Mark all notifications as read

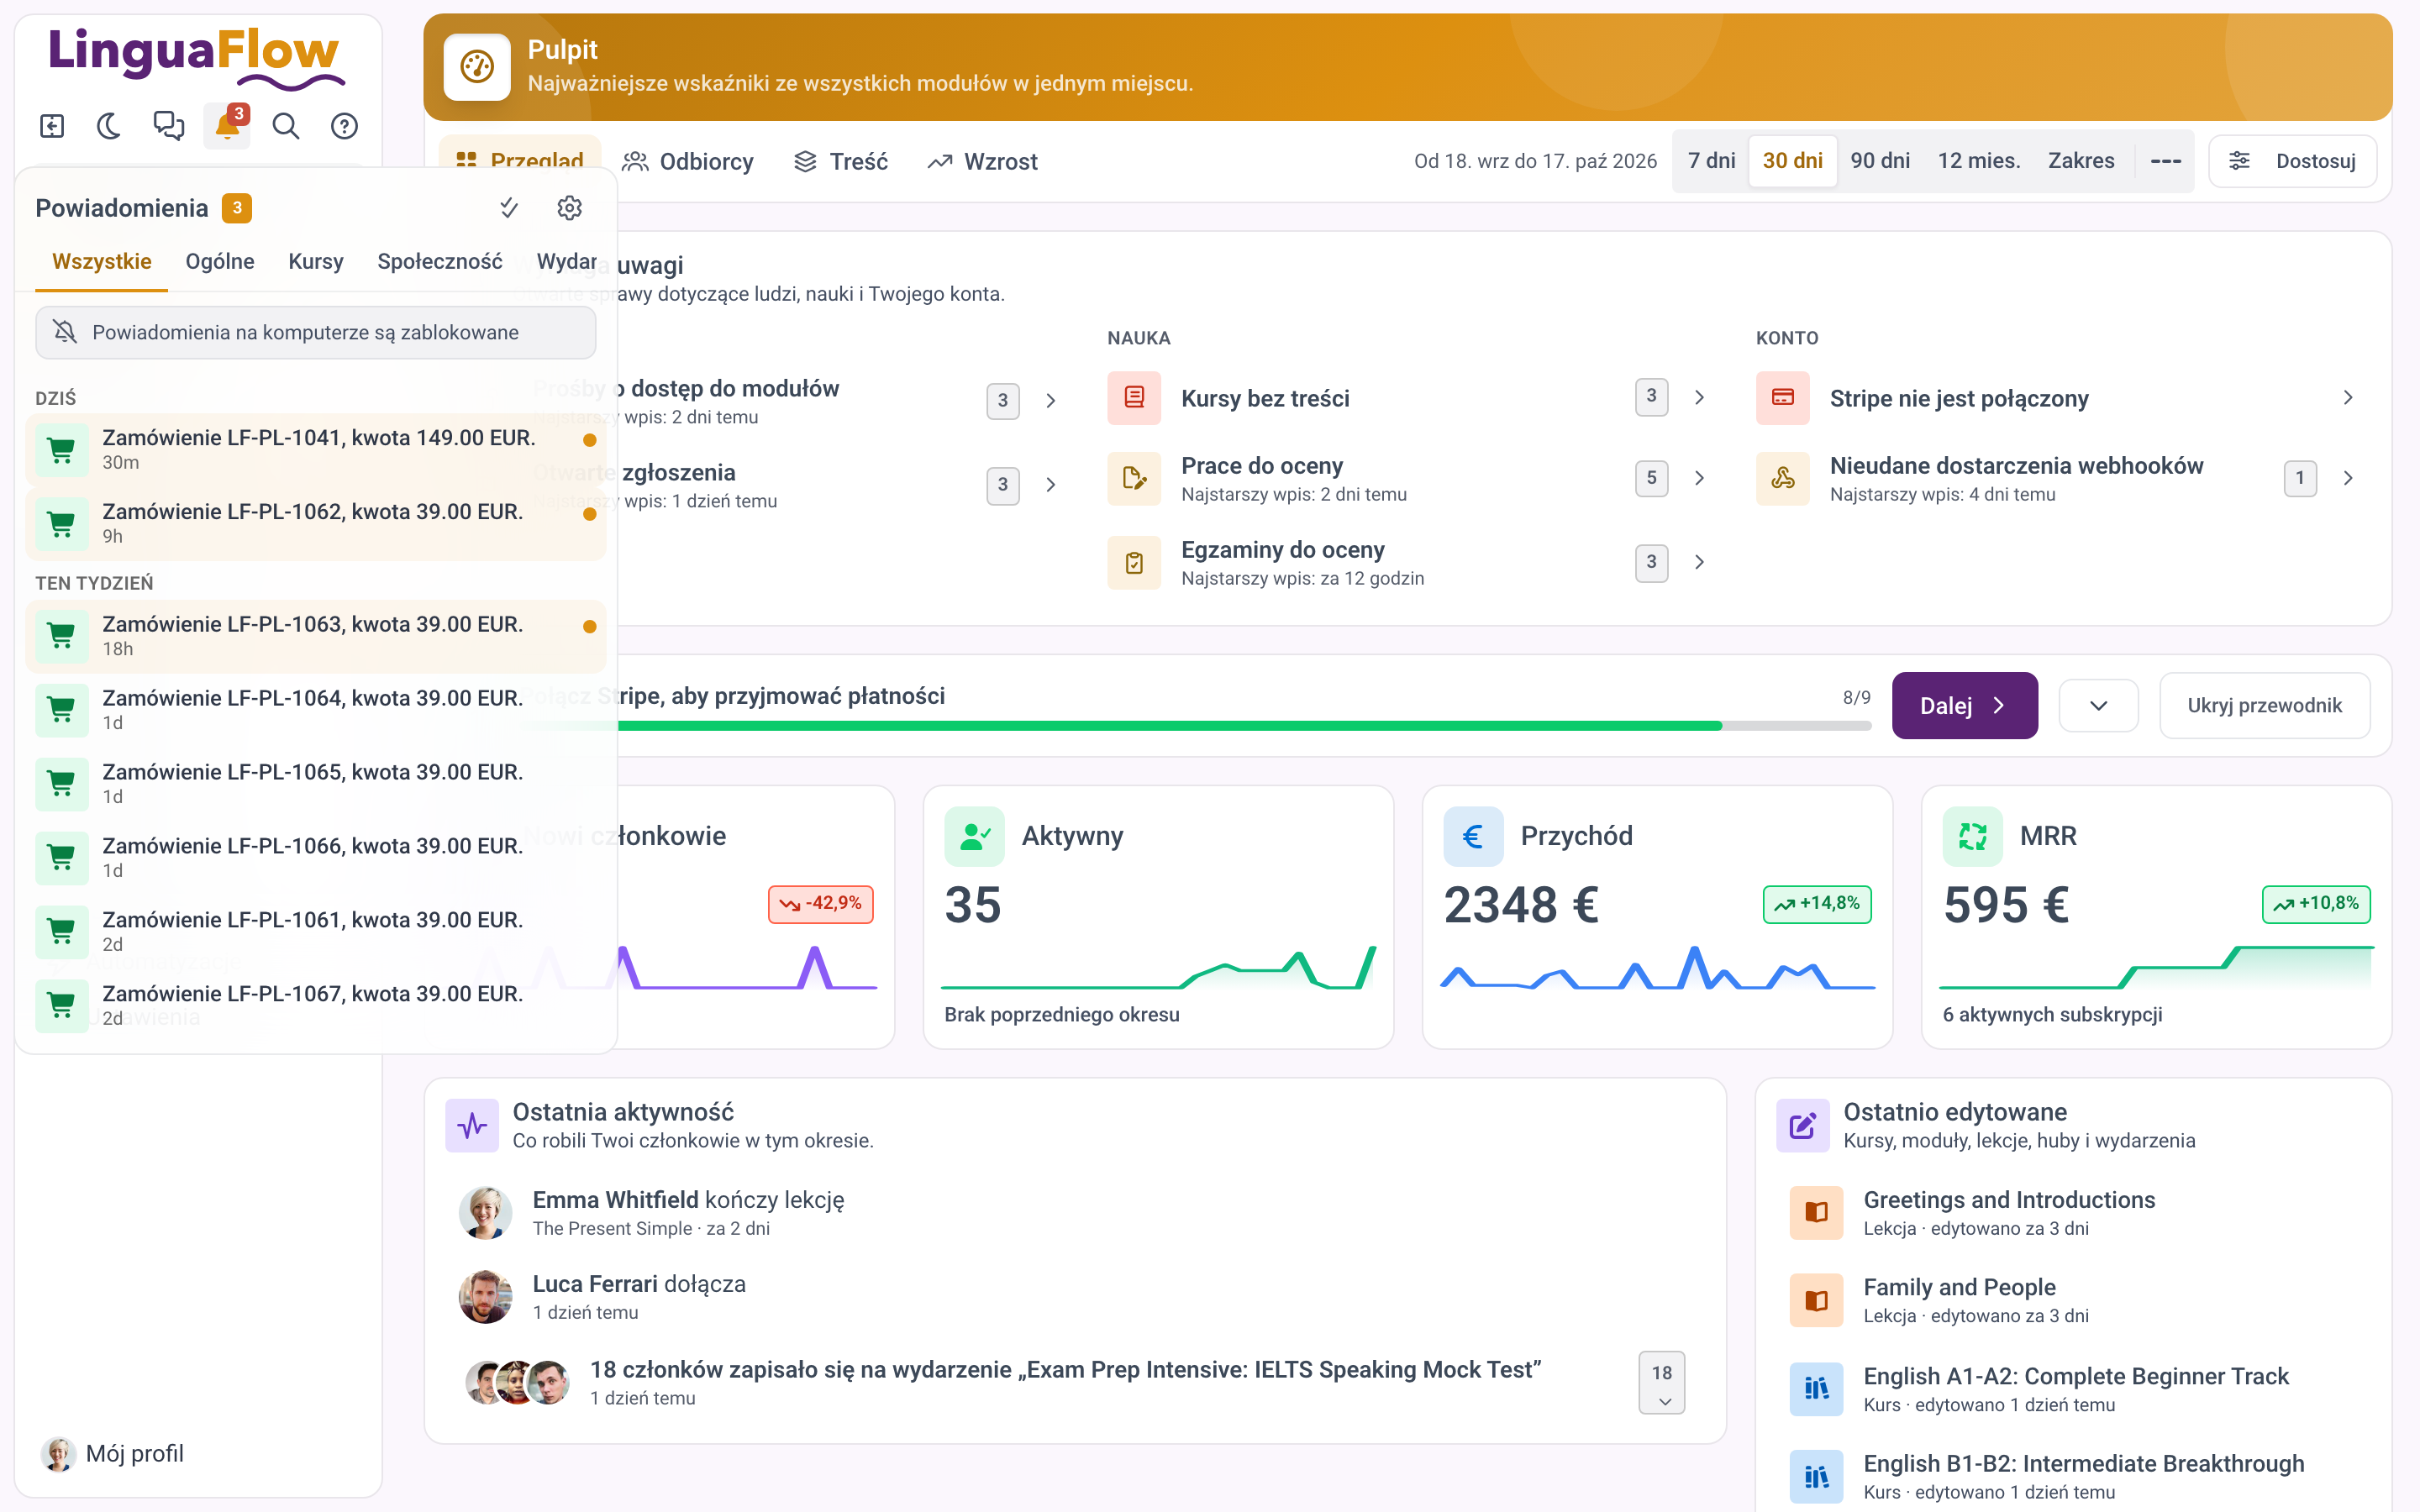coord(509,208)
